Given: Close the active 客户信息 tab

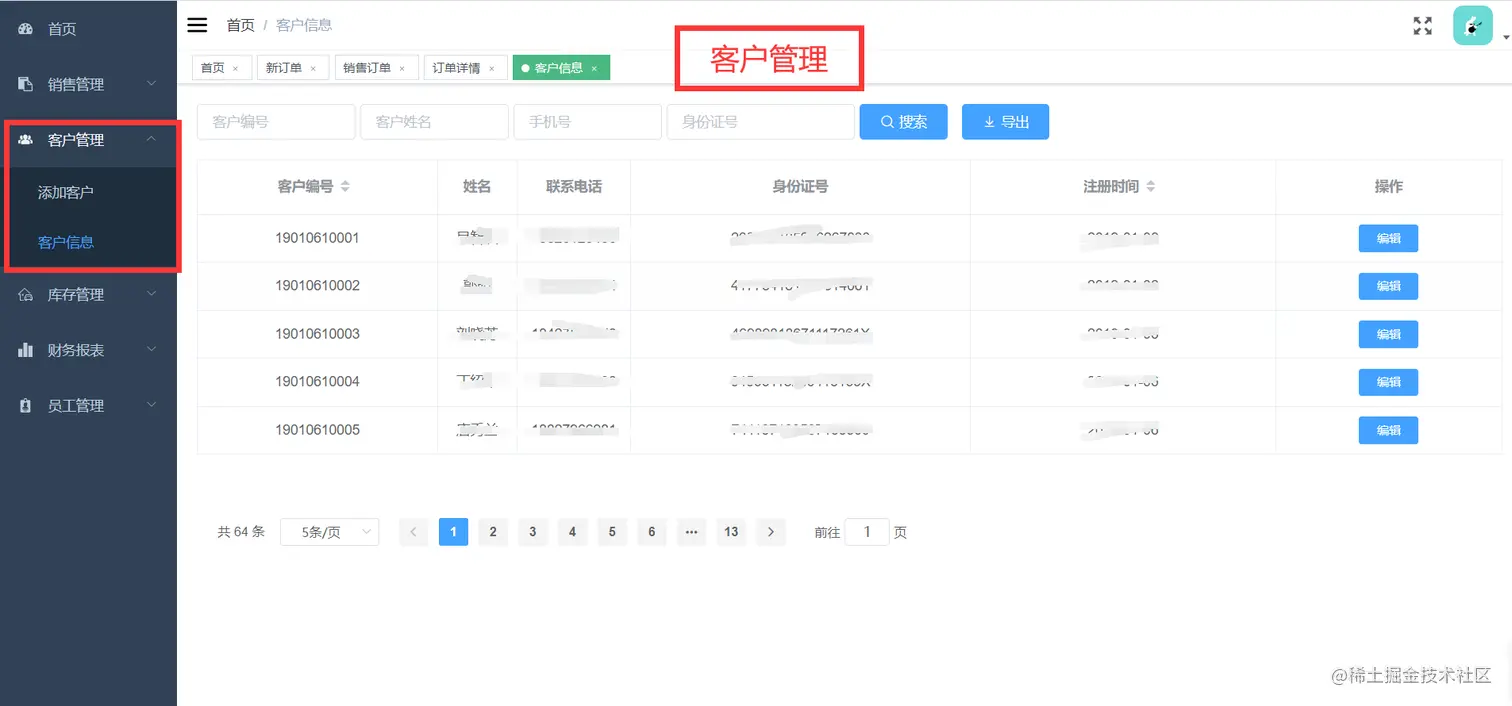Looking at the screenshot, I should point(594,68).
